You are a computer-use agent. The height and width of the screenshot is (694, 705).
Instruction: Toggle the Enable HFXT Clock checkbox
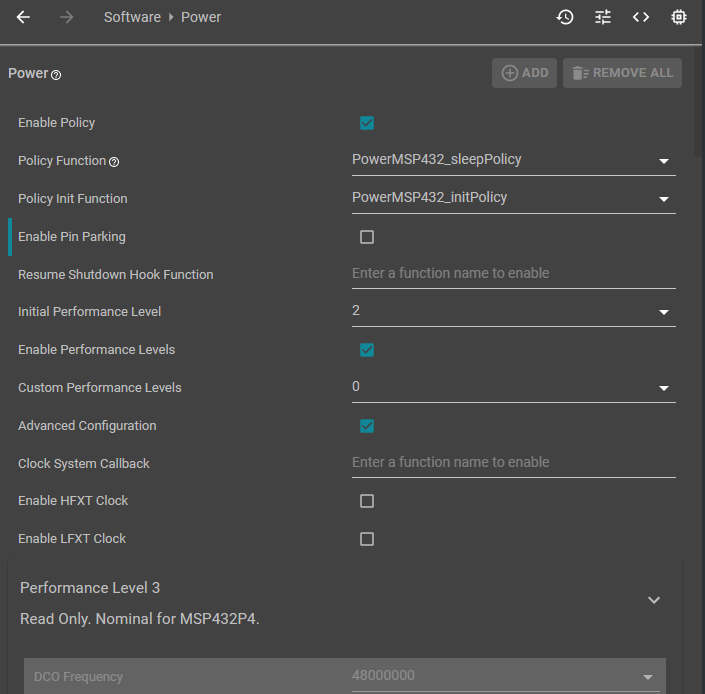367,501
